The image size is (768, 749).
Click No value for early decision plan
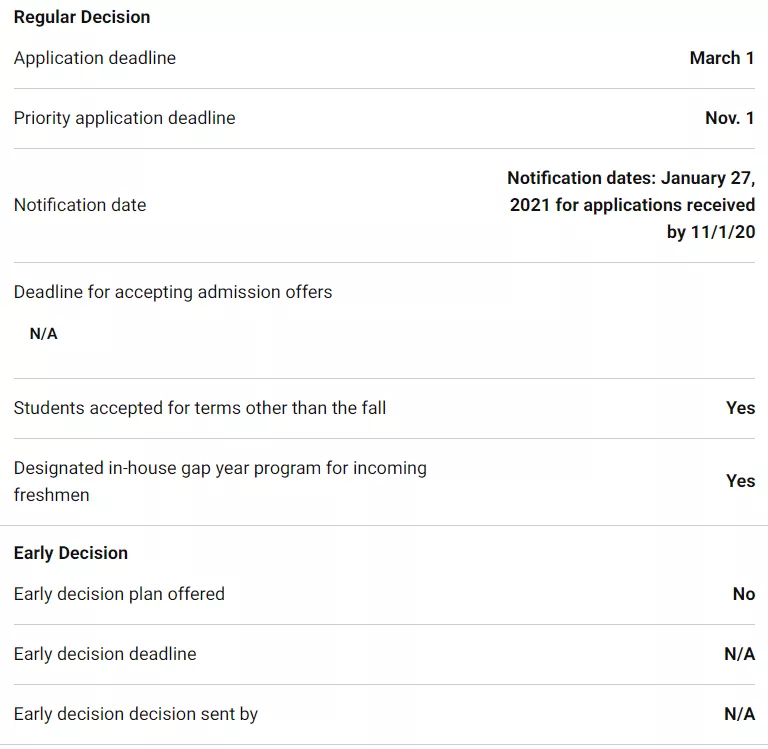coord(744,594)
